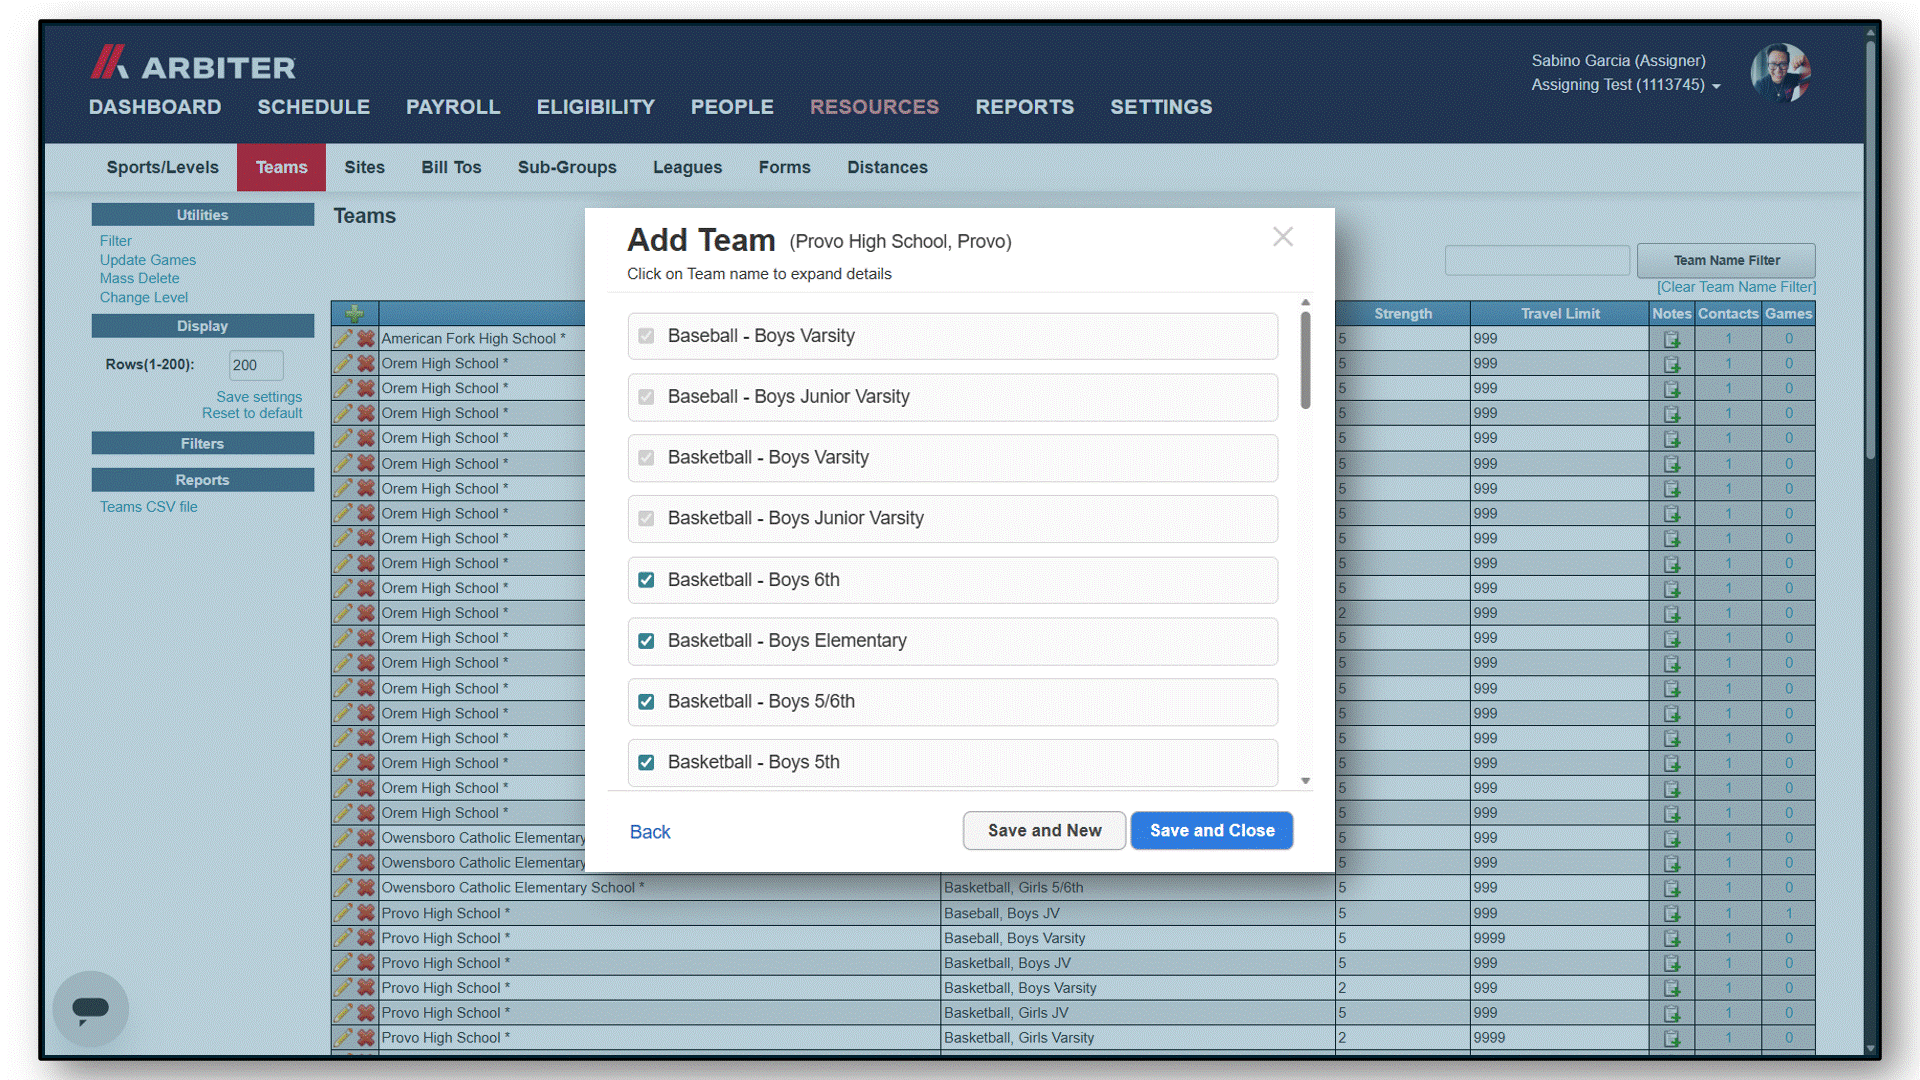
Task: Open the Payroll menu
Action: [x=453, y=107]
